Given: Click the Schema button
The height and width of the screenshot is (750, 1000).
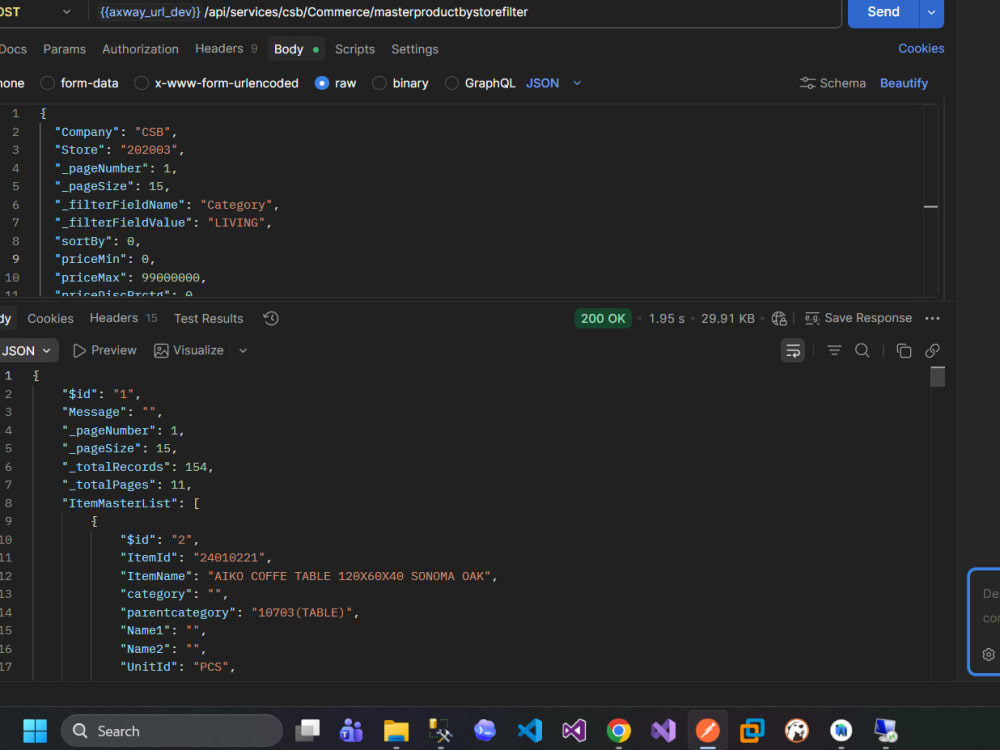Looking at the screenshot, I should 832,83.
